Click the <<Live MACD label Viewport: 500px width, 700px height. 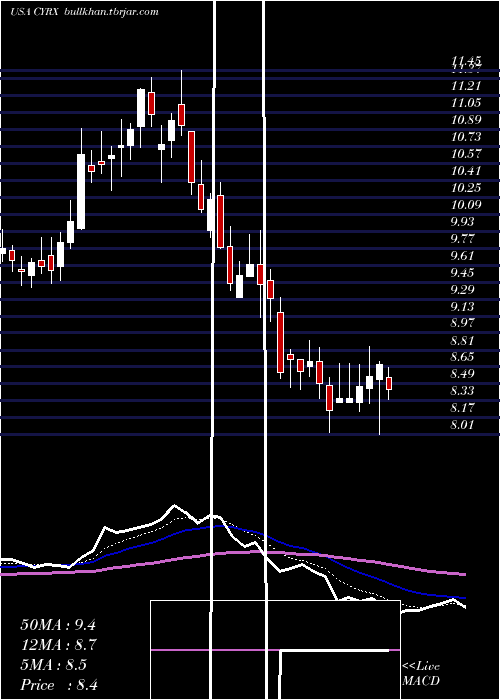421,674
